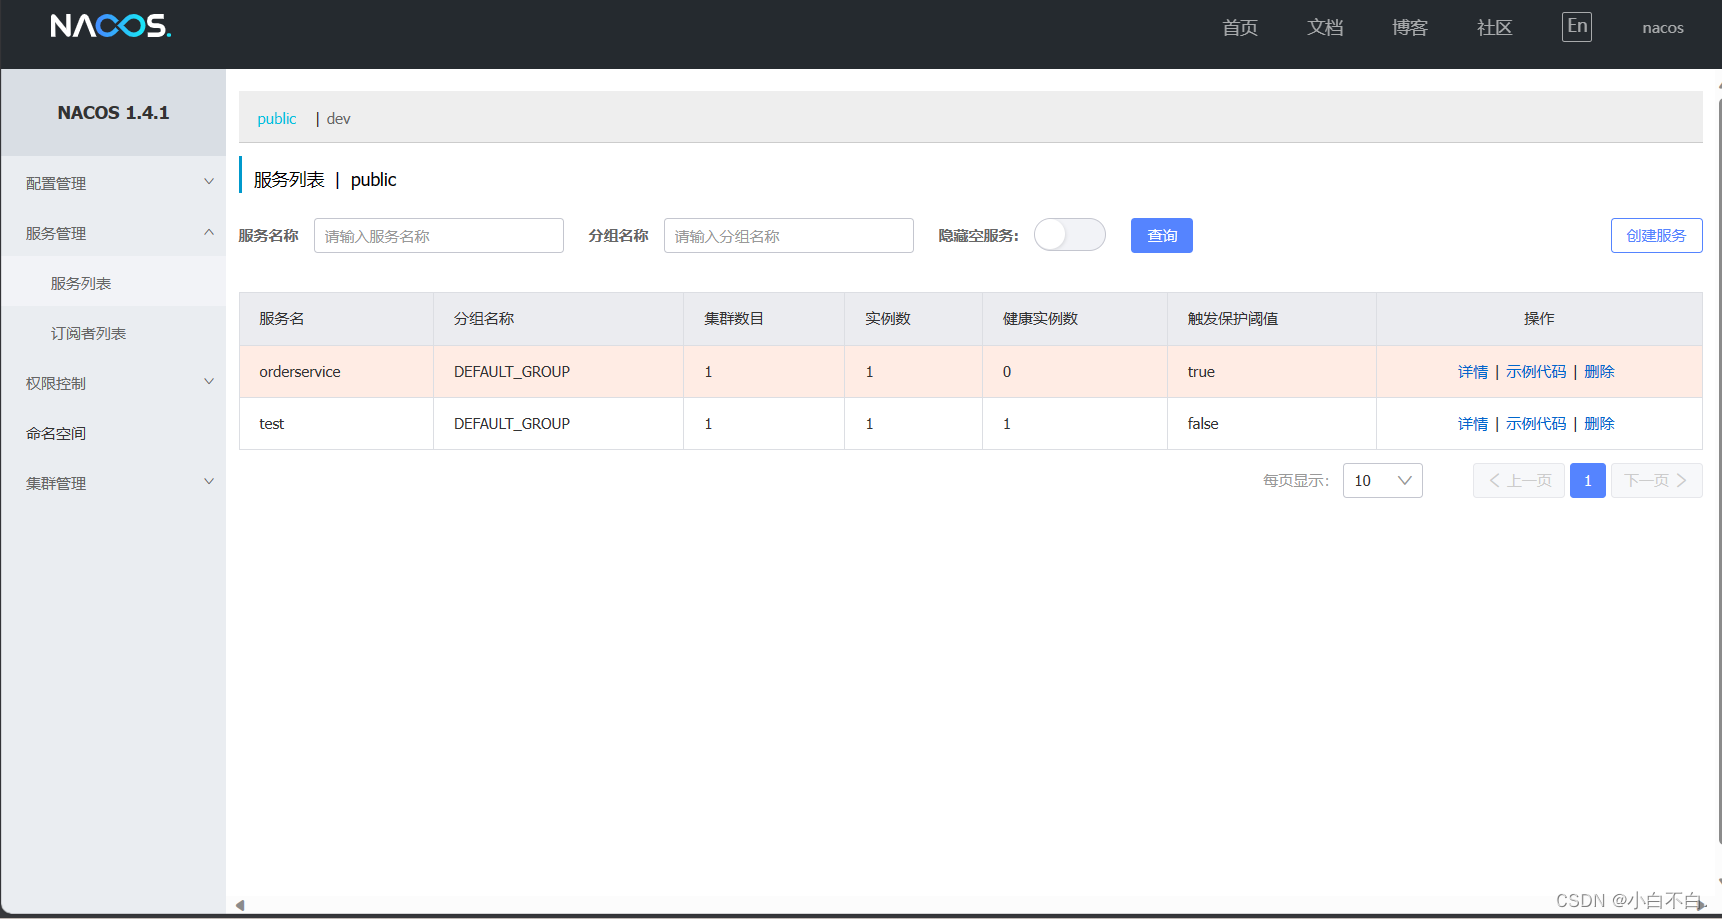This screenshot has width=1722, height=919.
Task: Expand the 集群管理 menu
Action: coord(113,483)
